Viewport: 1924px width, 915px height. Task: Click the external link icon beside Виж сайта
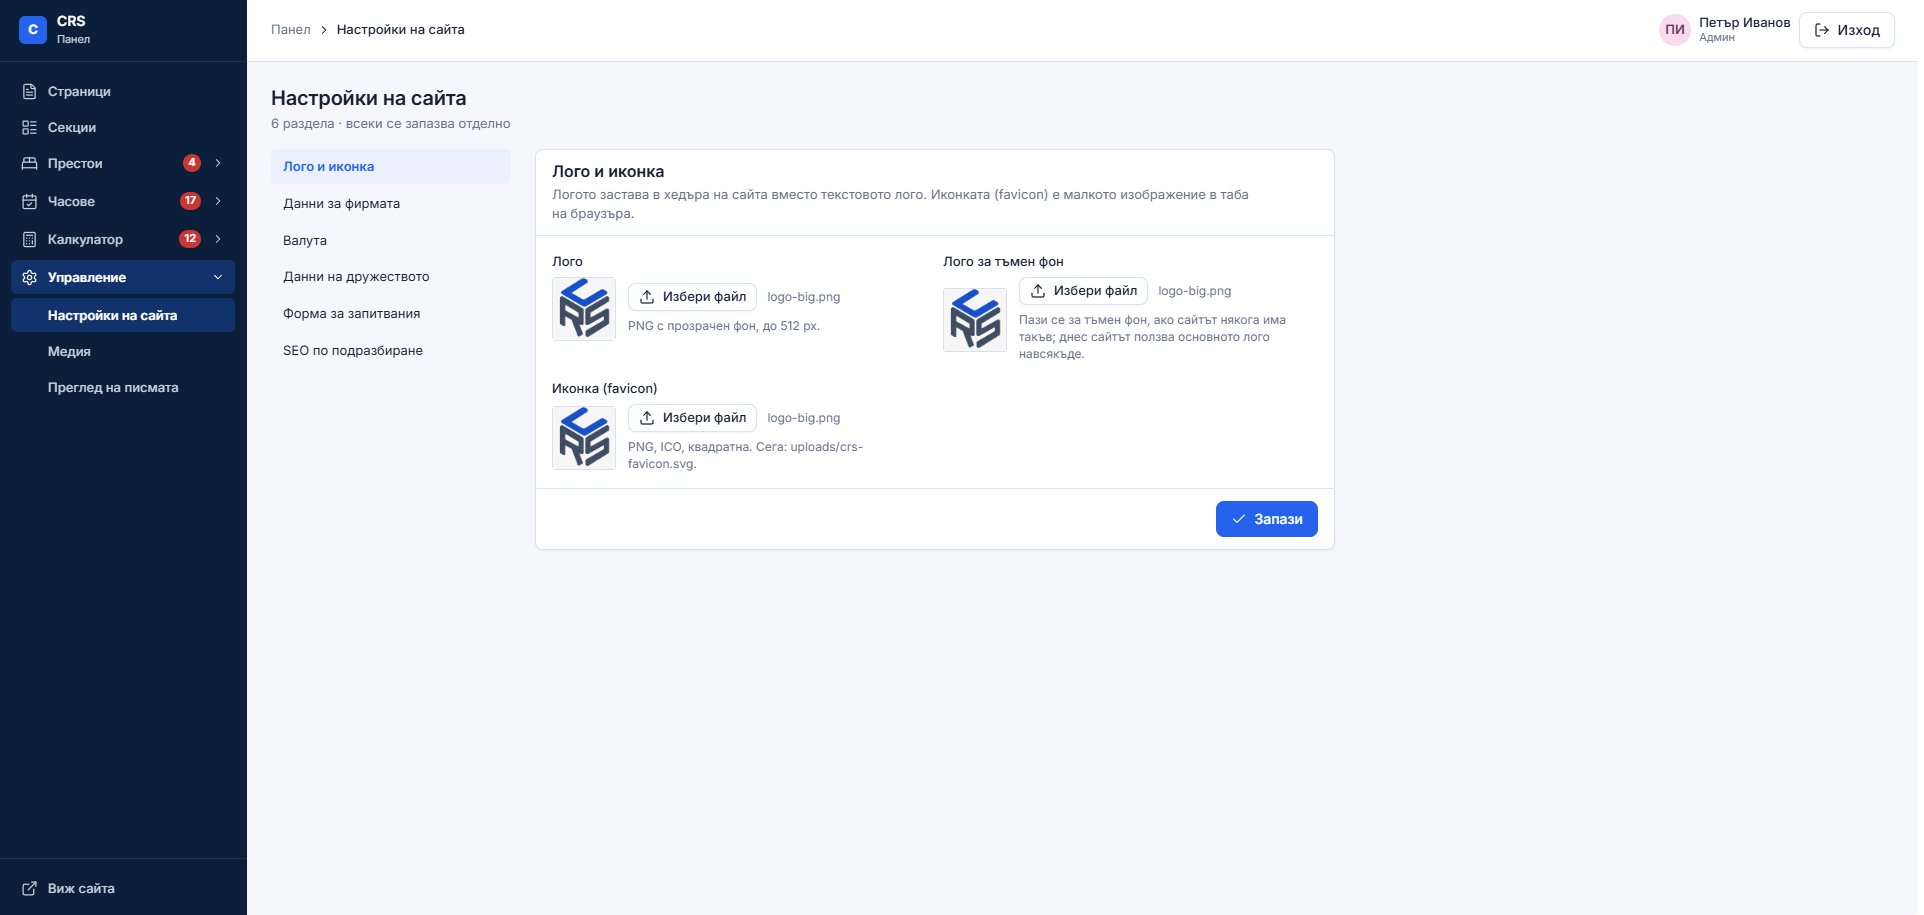coord(30,888)
